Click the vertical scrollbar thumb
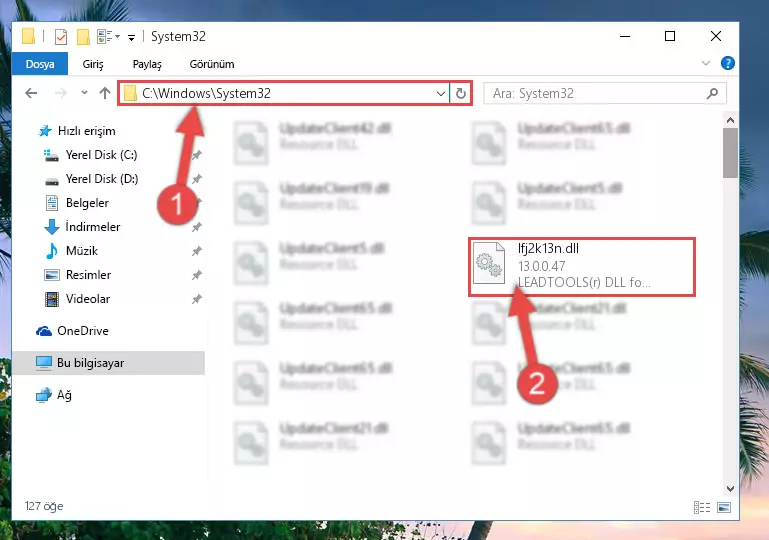This screenshot has height=540, width=769. pyautogui.click(x=730, y=153)
